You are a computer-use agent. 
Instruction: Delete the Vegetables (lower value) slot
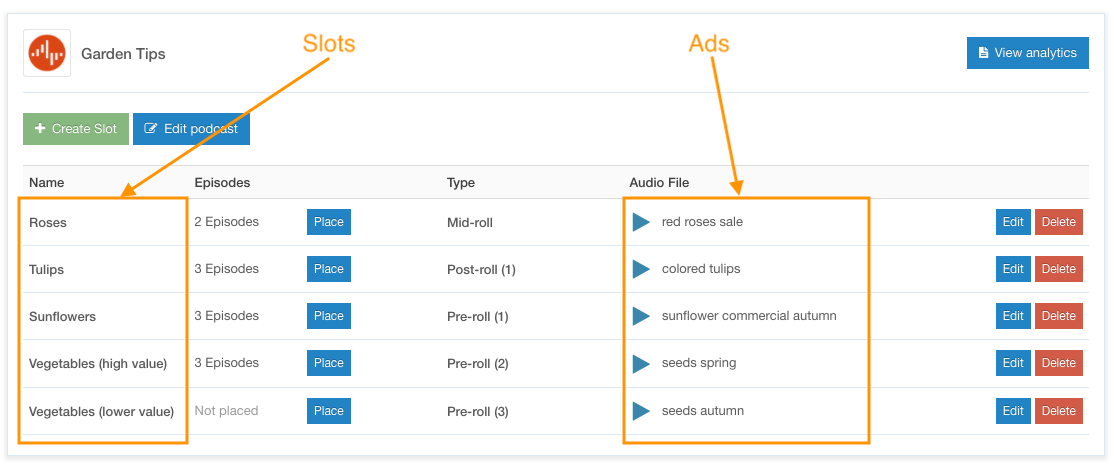coord(1059,411)
